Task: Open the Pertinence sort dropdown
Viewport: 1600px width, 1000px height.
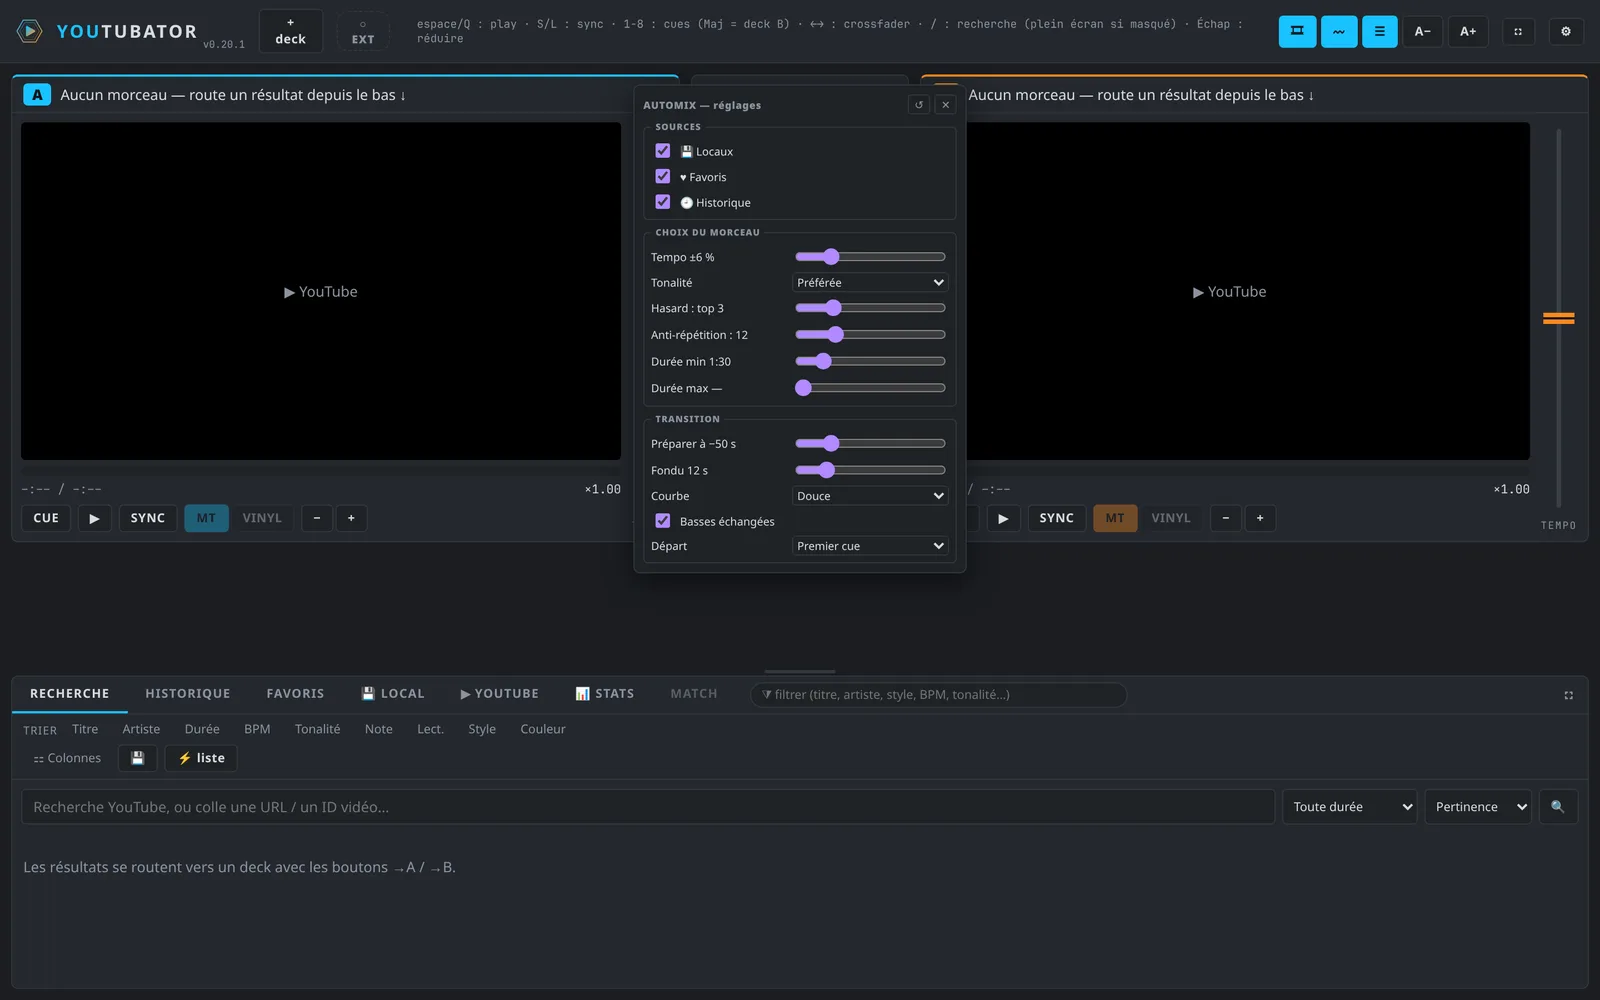Action: point(1478,807)
